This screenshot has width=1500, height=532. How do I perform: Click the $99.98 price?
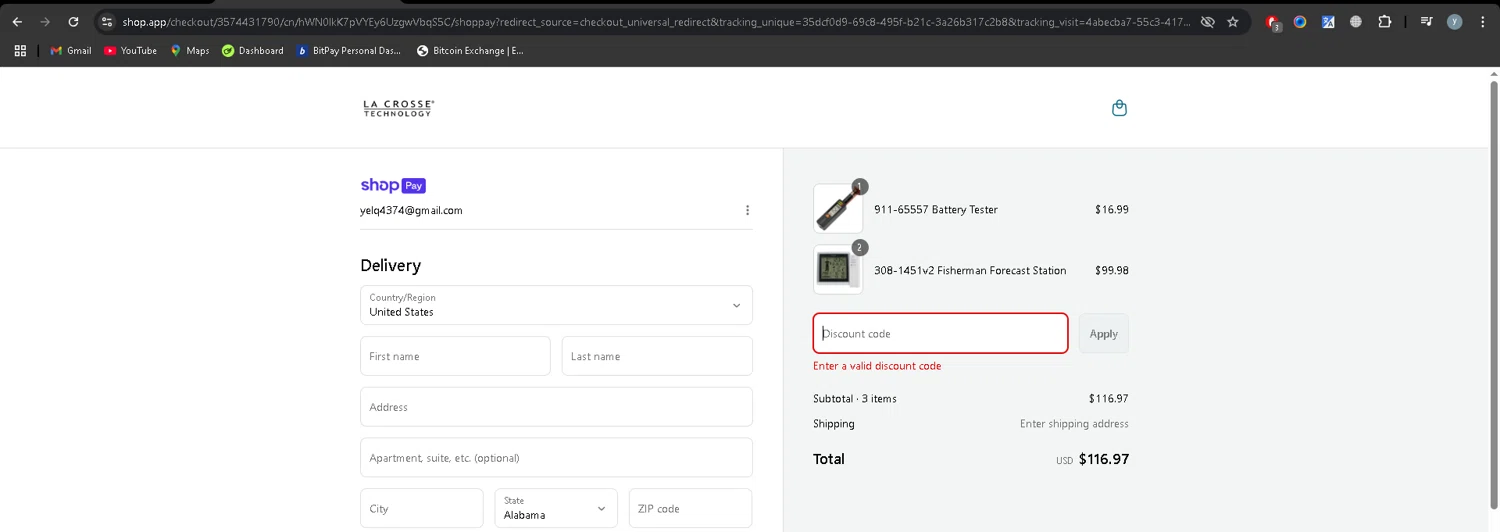[1112, 270]
